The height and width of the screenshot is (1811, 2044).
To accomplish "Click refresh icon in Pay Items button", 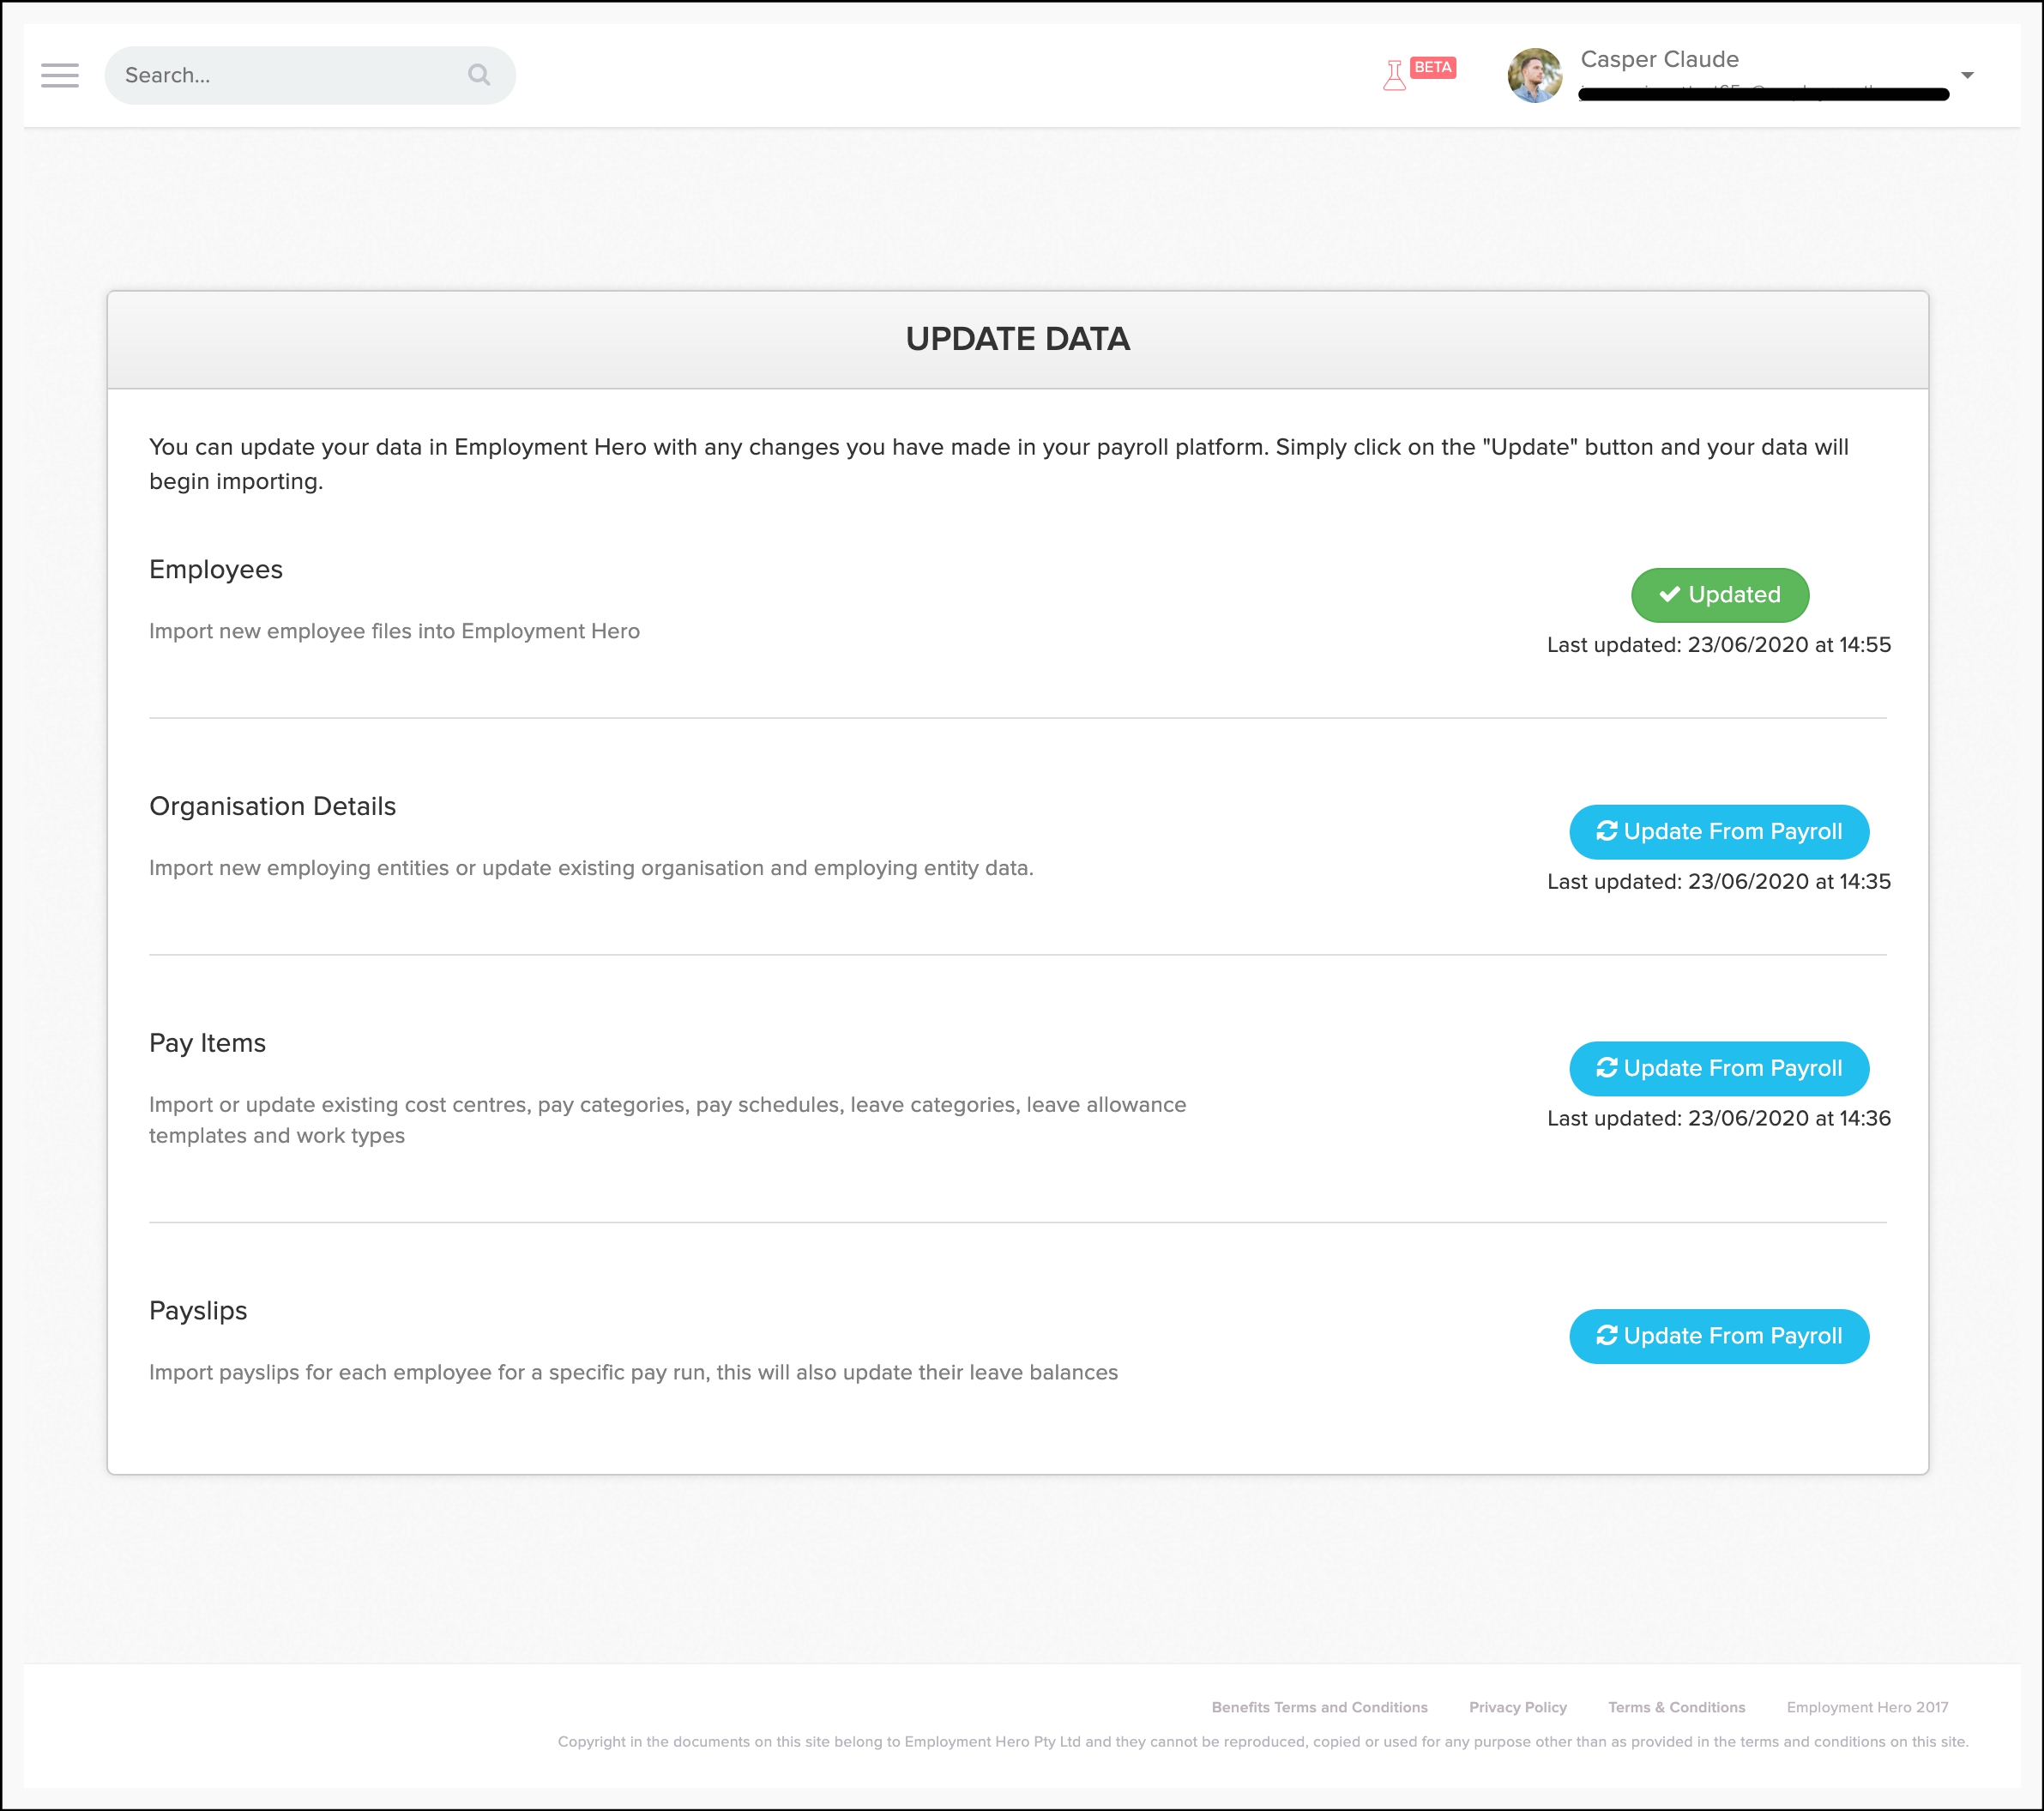I will 1606,1068.
